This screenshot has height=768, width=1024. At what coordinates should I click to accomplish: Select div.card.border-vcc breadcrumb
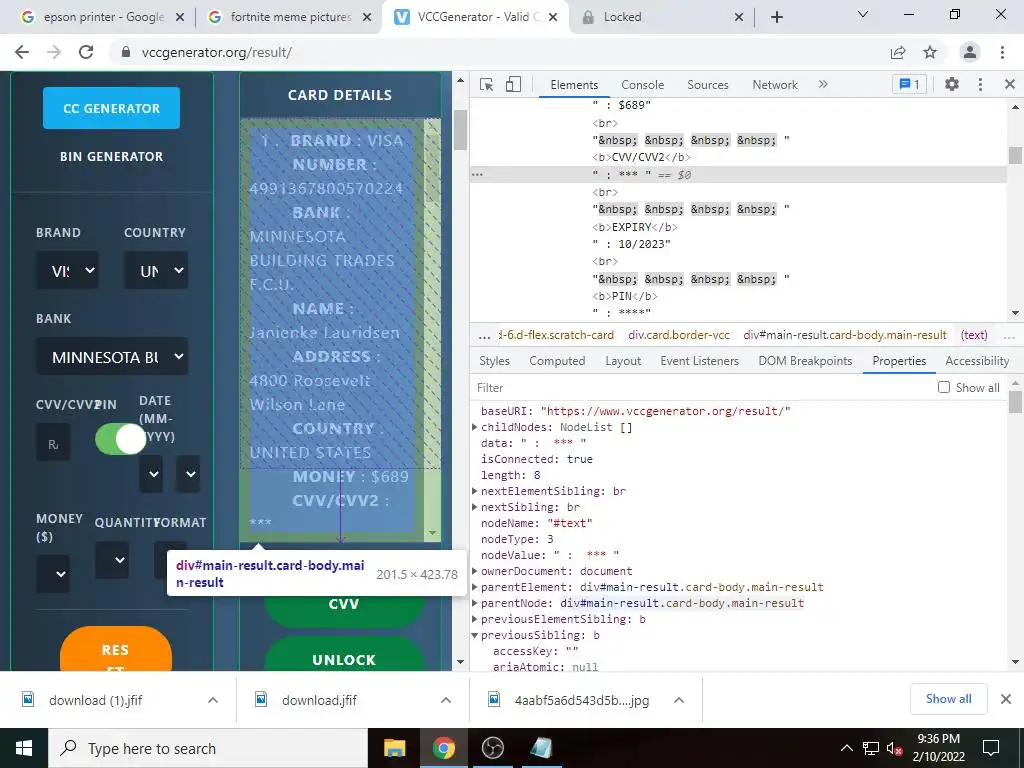[679, 335]
